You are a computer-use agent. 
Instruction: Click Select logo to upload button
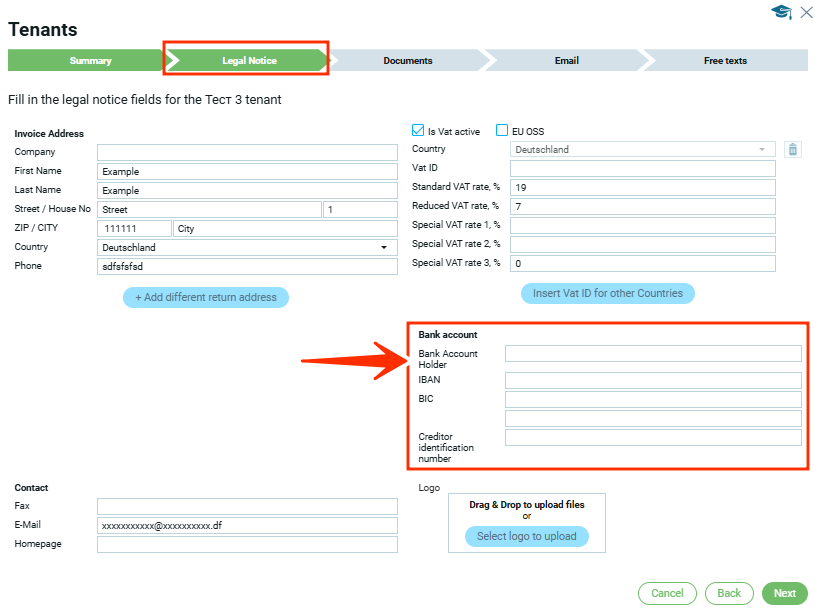(x=526, y=536)
